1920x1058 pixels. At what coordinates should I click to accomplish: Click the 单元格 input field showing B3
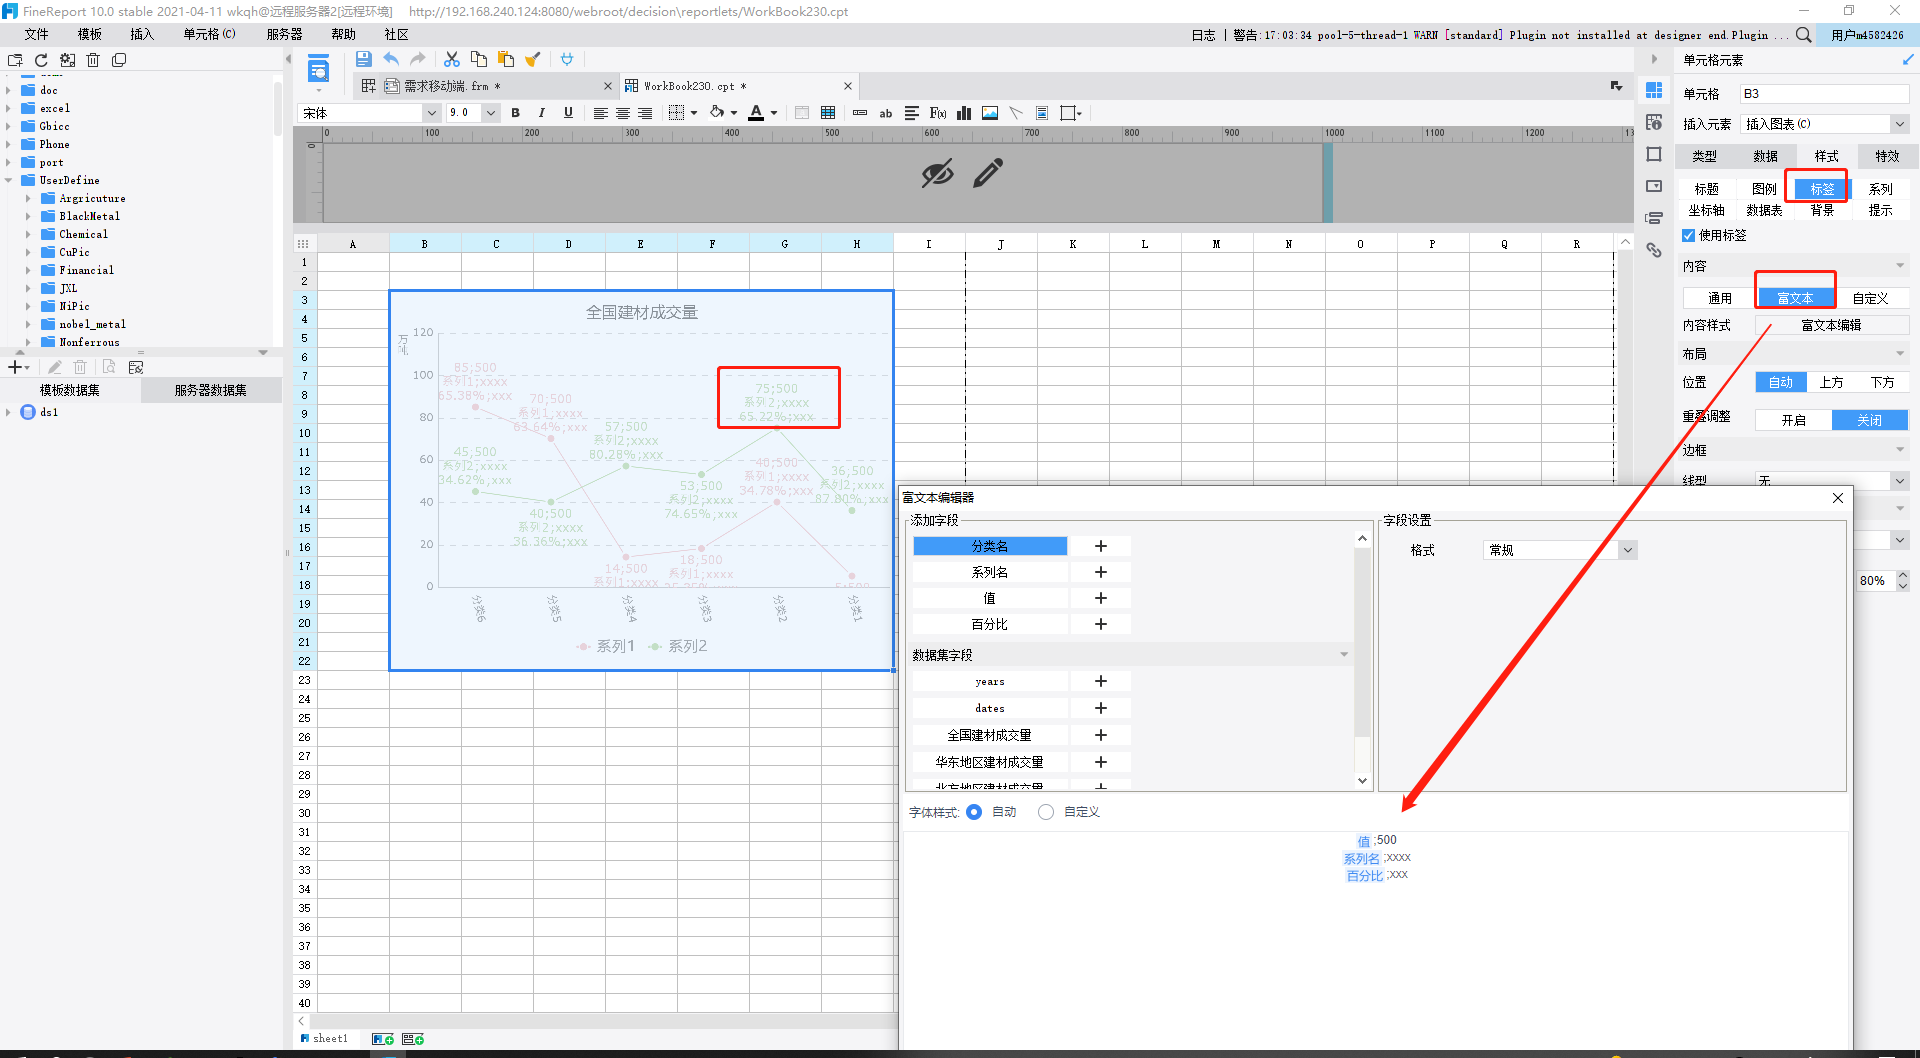click(1824, 94)
